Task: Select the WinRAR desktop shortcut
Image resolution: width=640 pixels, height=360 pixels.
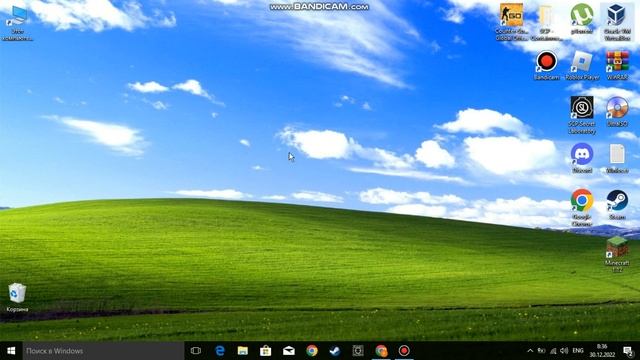Action: (x=617, y=65)
